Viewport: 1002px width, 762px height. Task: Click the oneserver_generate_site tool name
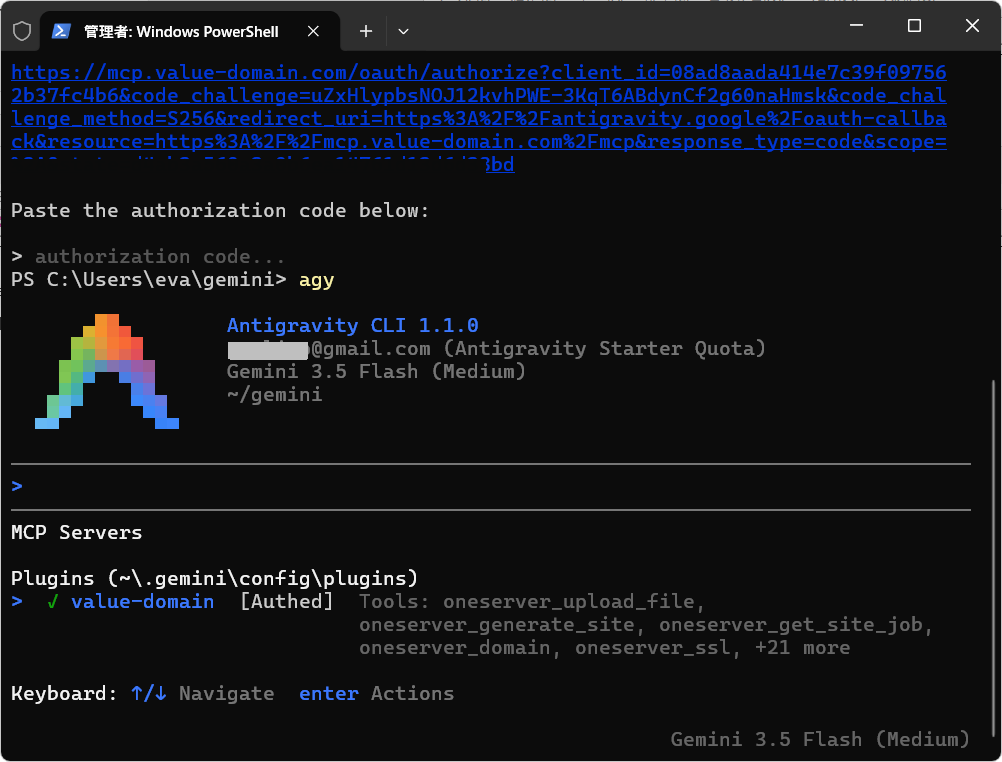[497, 625]
